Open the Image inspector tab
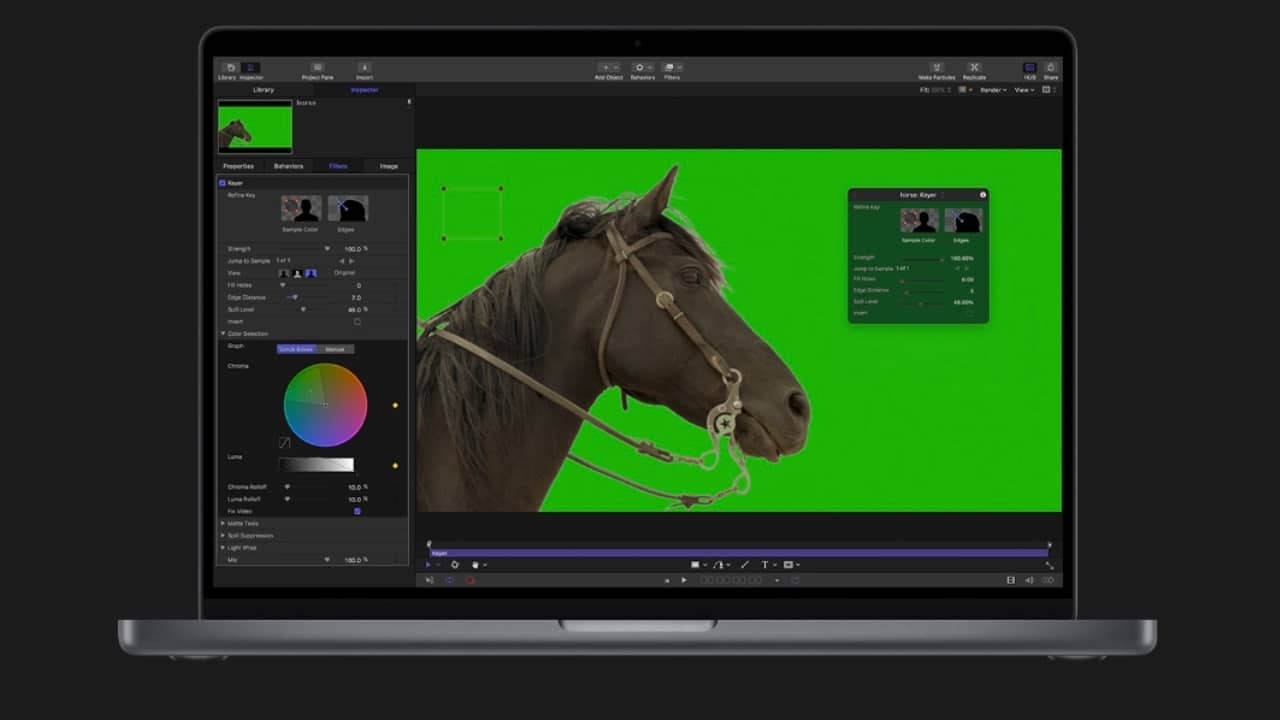The image size is (1280, 720). tap(389, 166)
